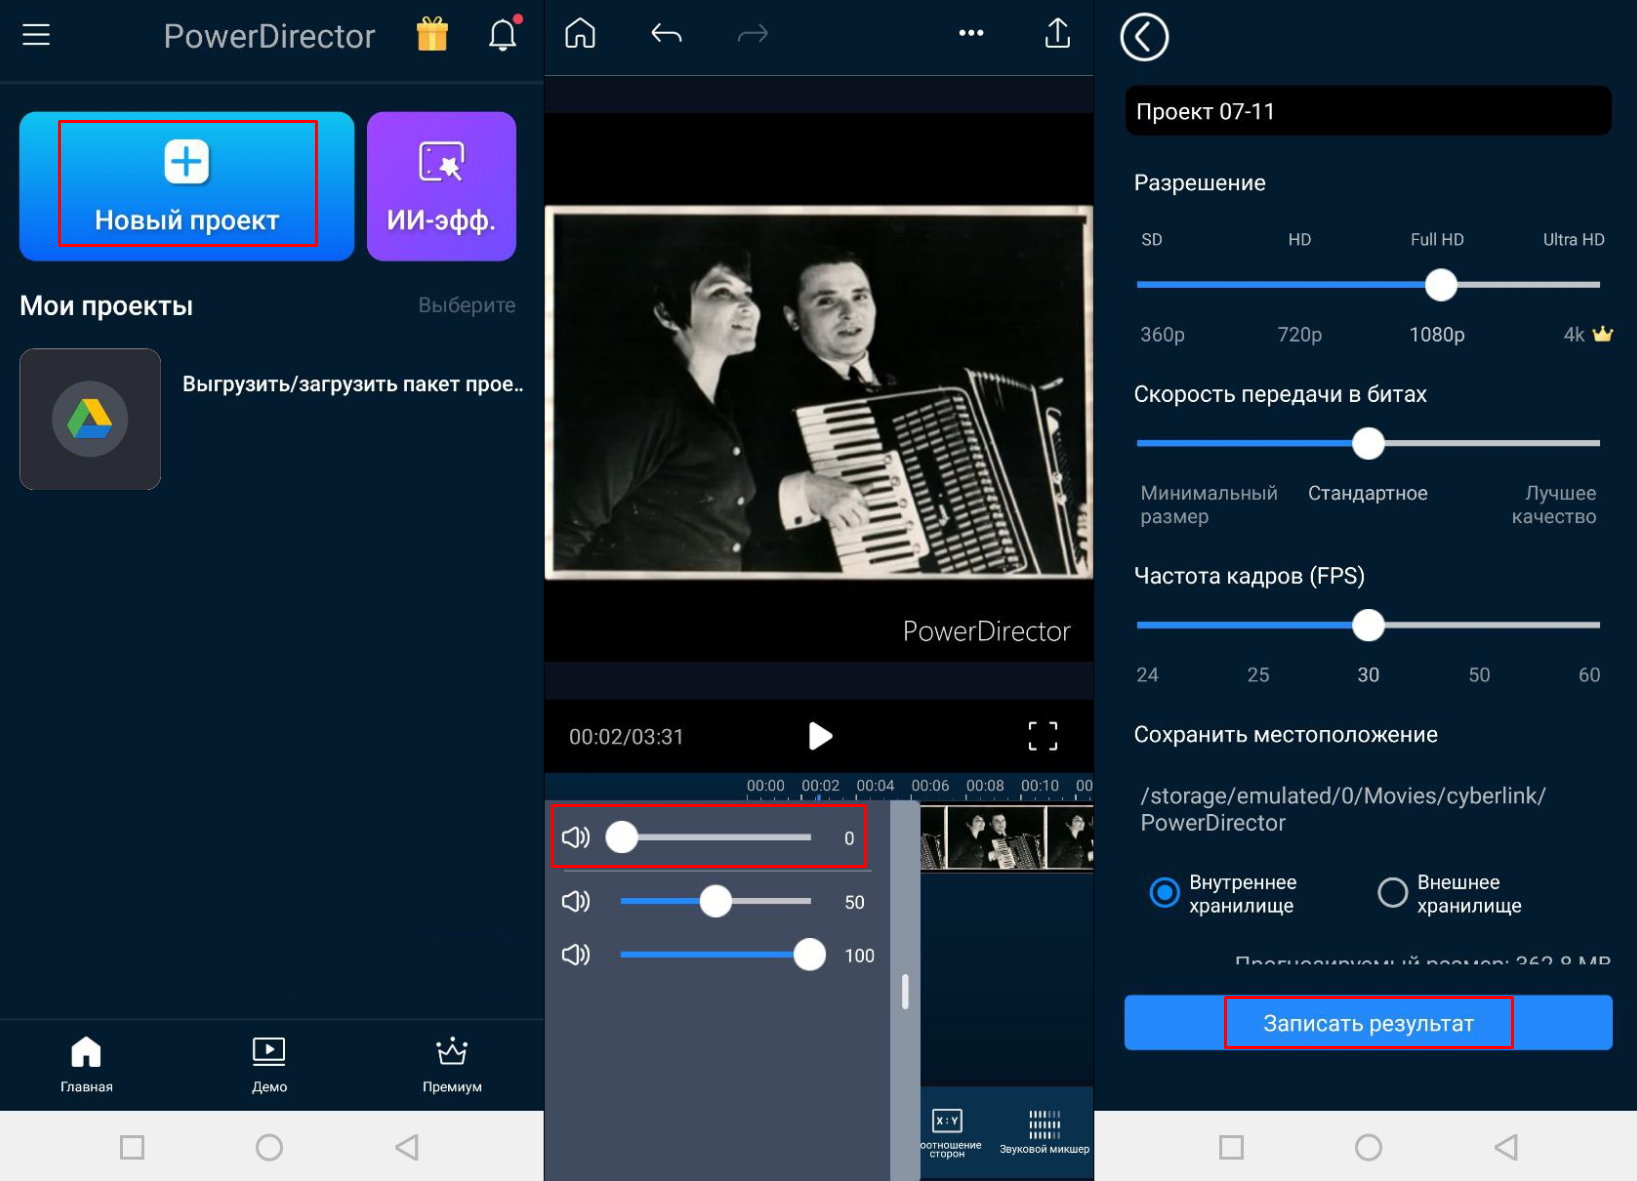Choose 720p HD resolution
Image resolution: width=1637 pixels, height=1181 pixels.
click(x=1299, y=335)
